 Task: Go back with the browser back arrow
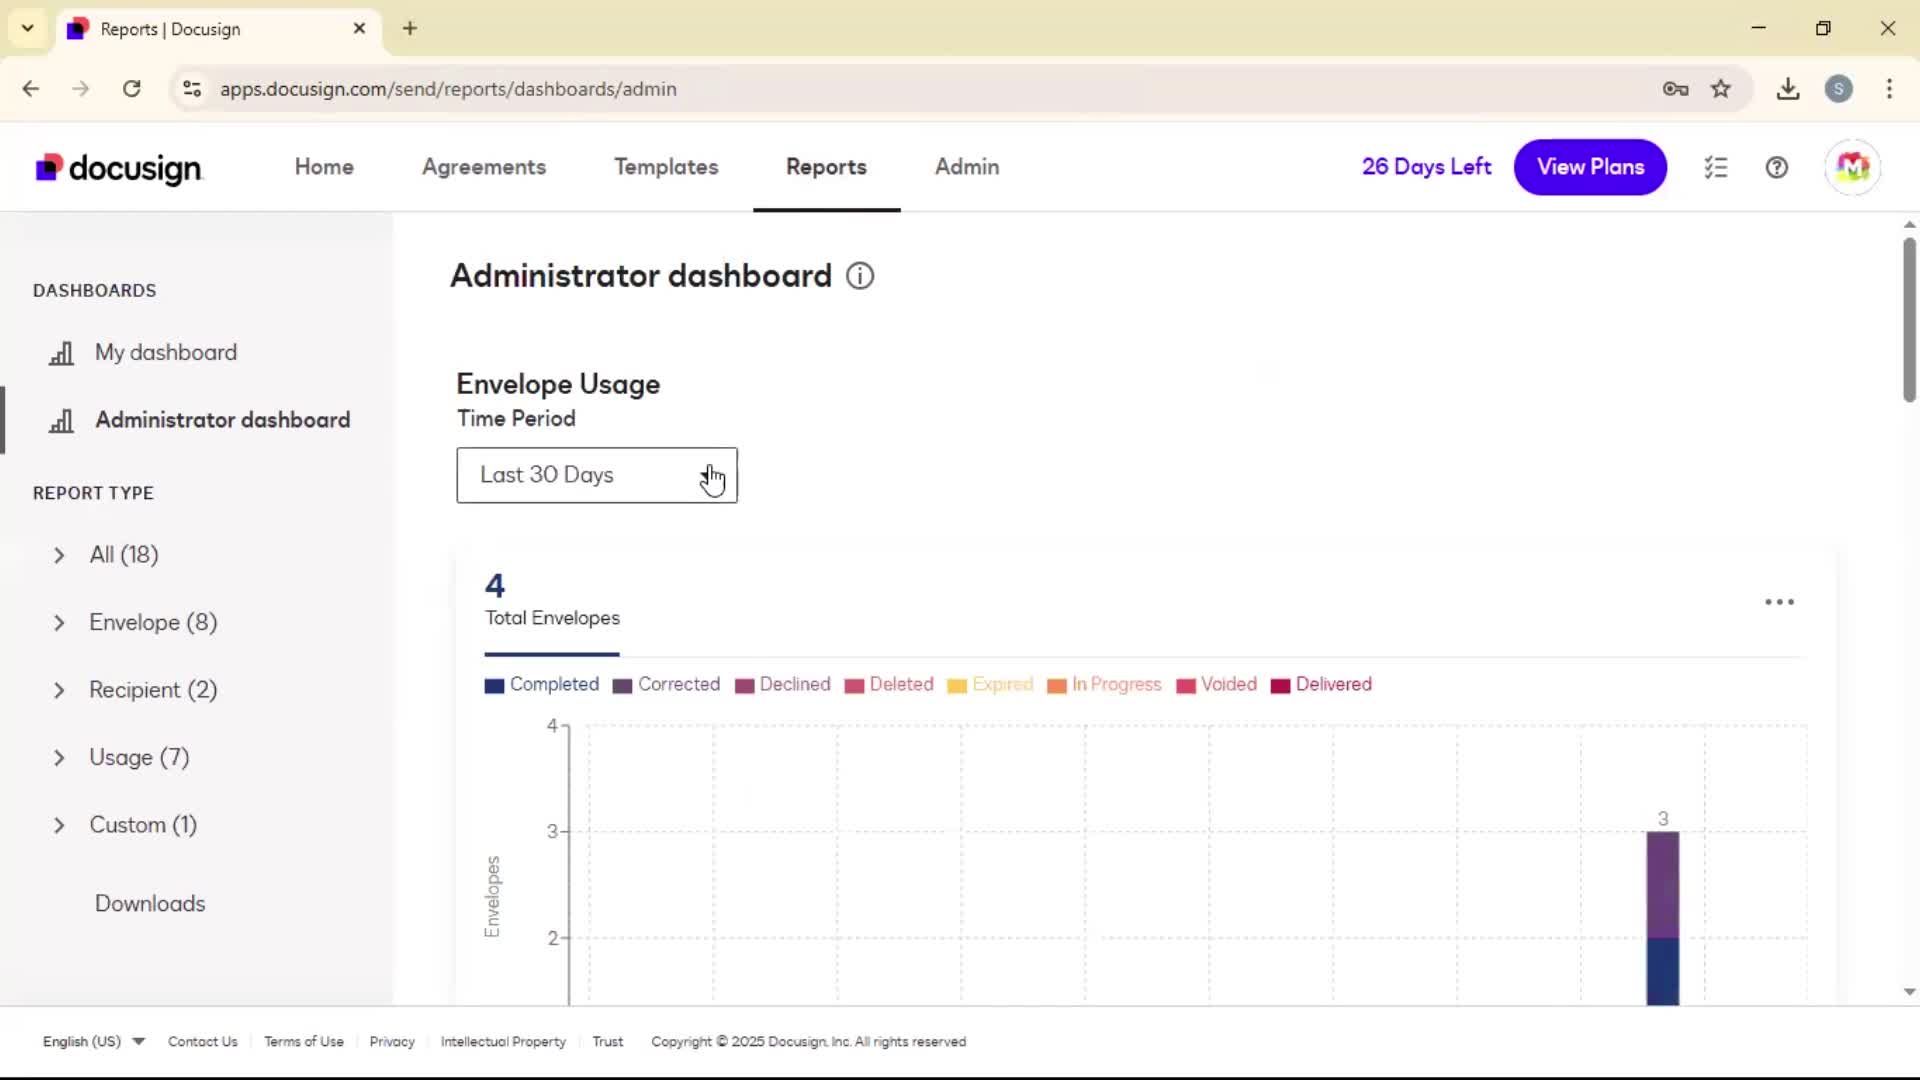pyautogui.click(x=31, y=89)
